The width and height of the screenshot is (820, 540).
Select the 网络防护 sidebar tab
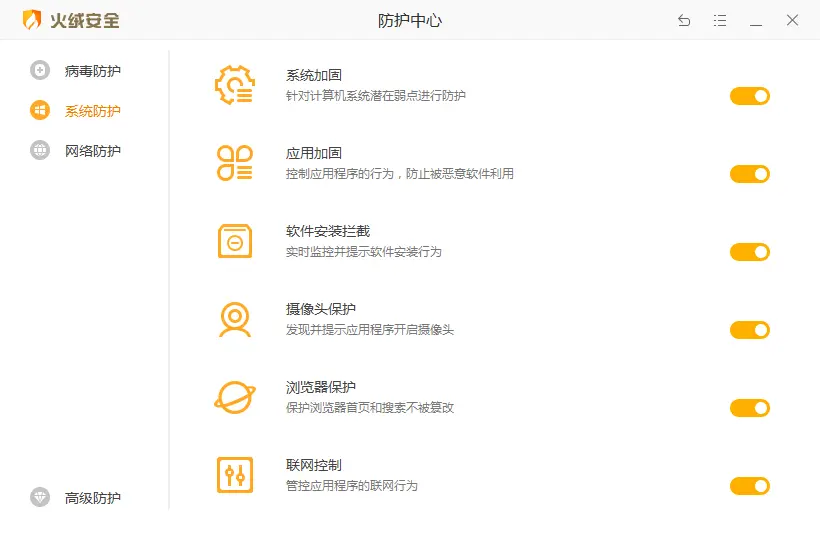tap(92, 151)
